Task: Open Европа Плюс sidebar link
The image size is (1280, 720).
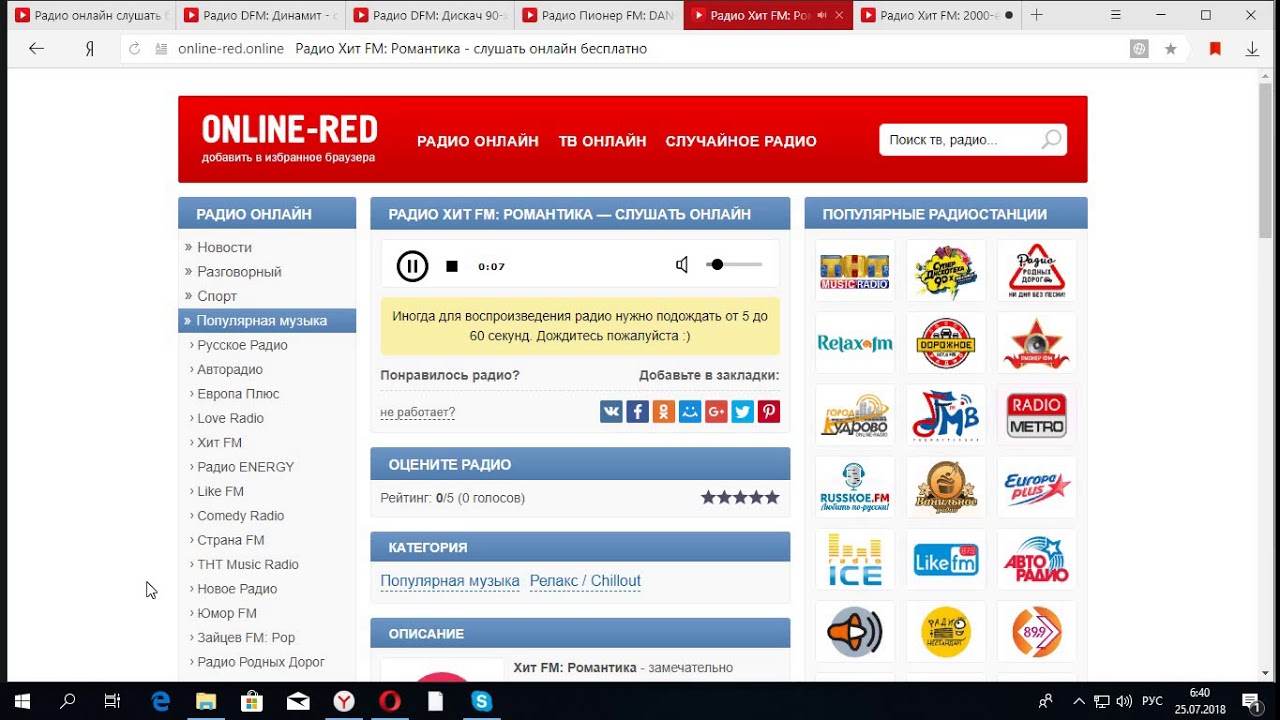Action: tap(238, 394)
